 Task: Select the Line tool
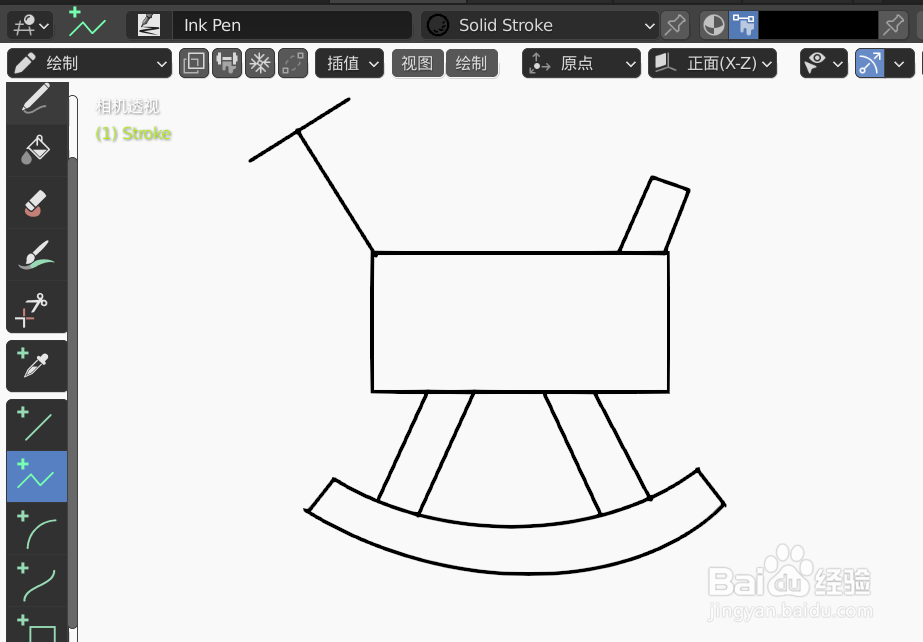[x=36, y=424]
